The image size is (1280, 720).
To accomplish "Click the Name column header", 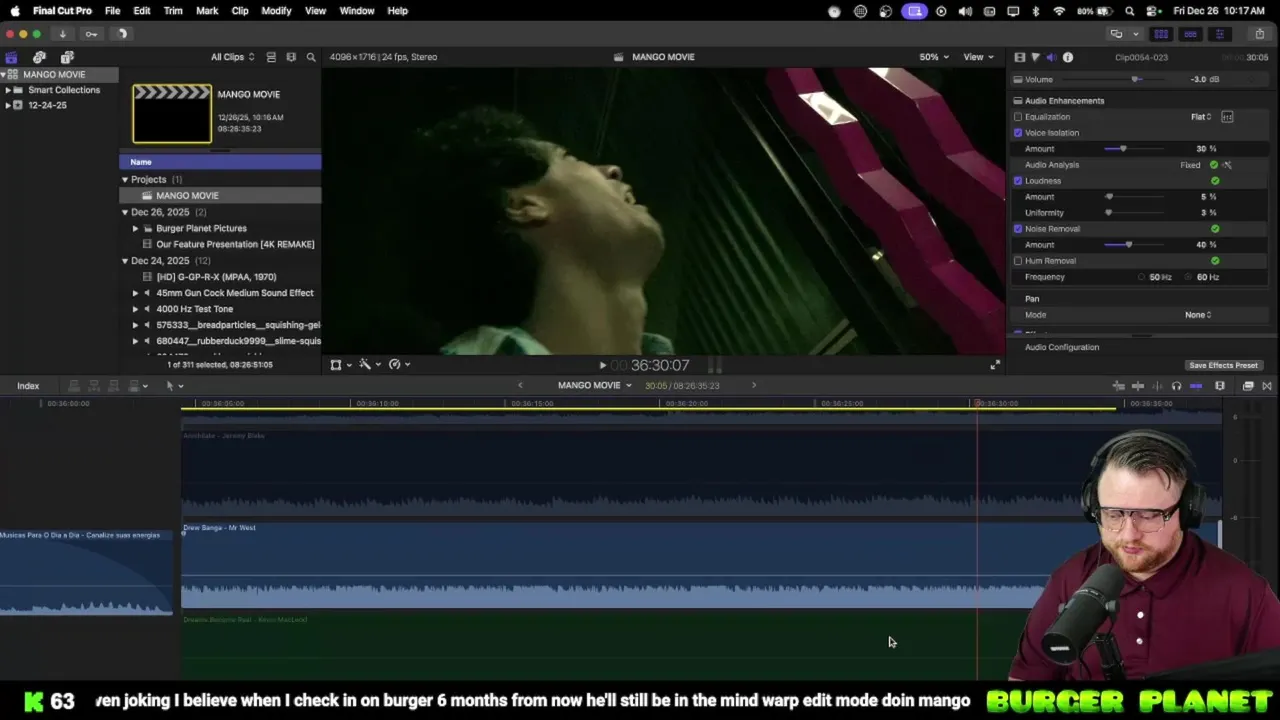I will tap(220, 162).
